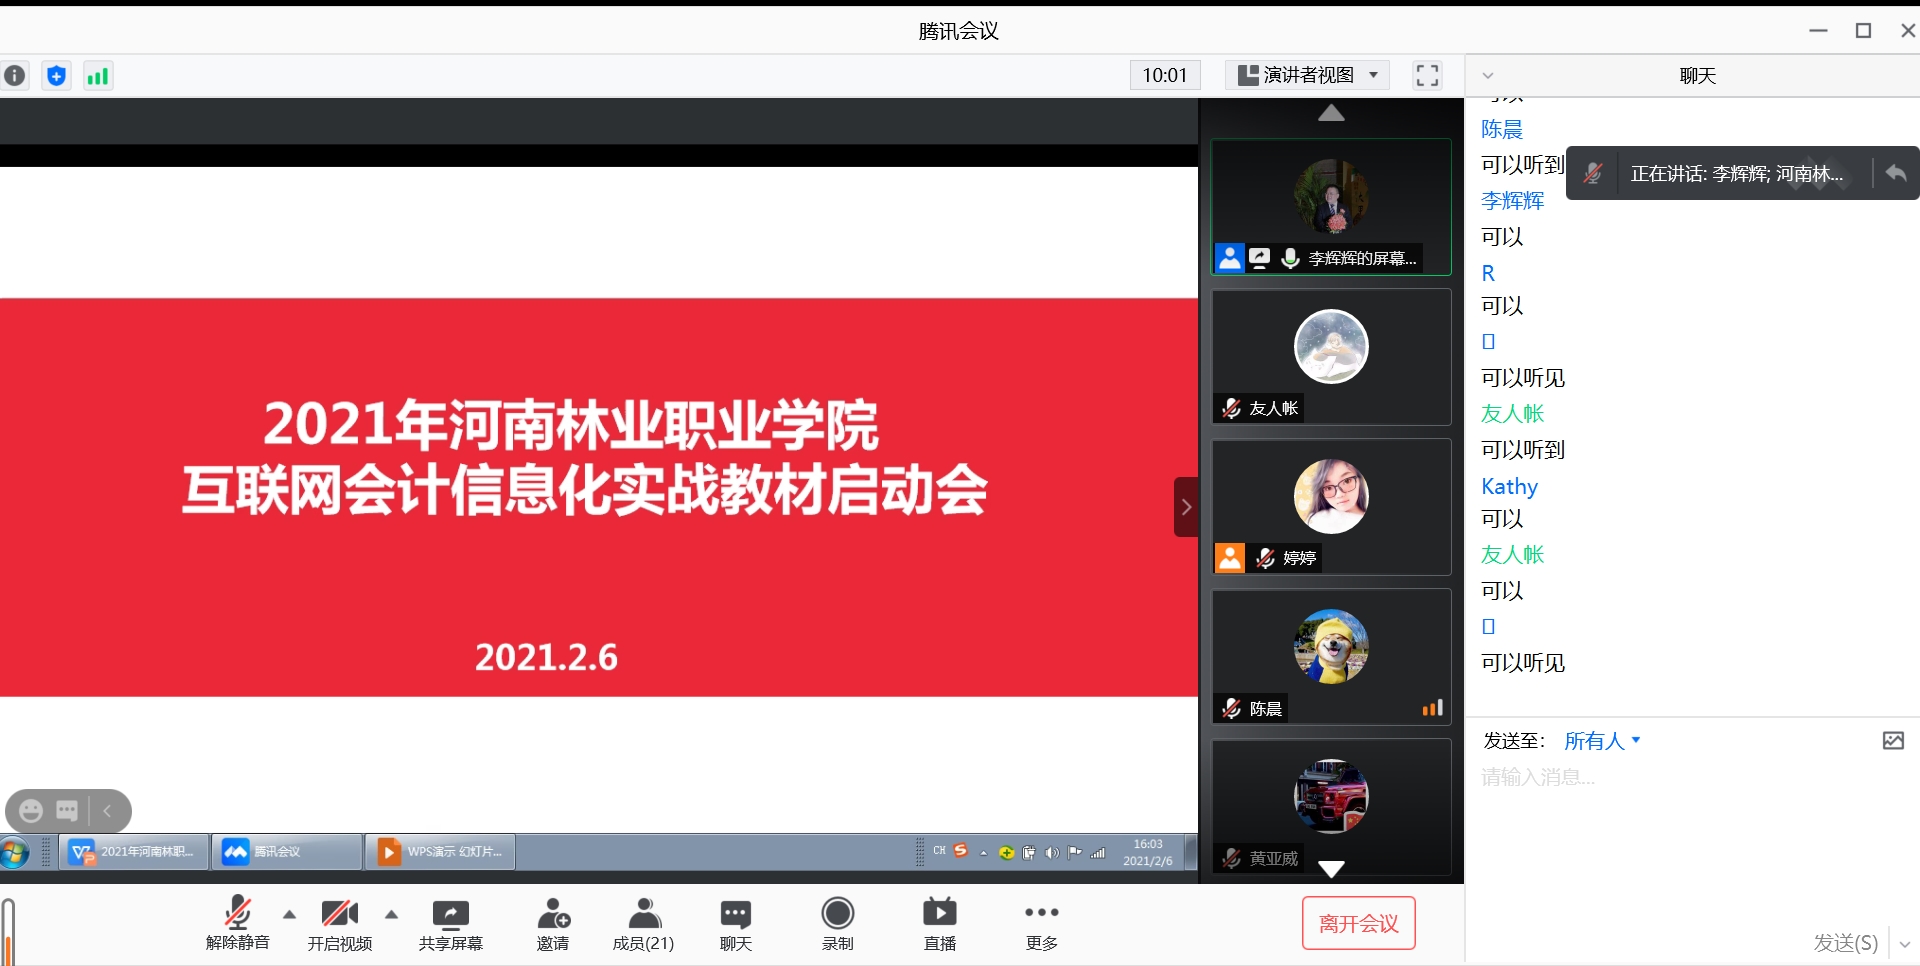The width and height of the screenshot is (1920, 966).
Task: Click the image send icon in chat
Action: pyautogui.click(x=1893, y=741)
